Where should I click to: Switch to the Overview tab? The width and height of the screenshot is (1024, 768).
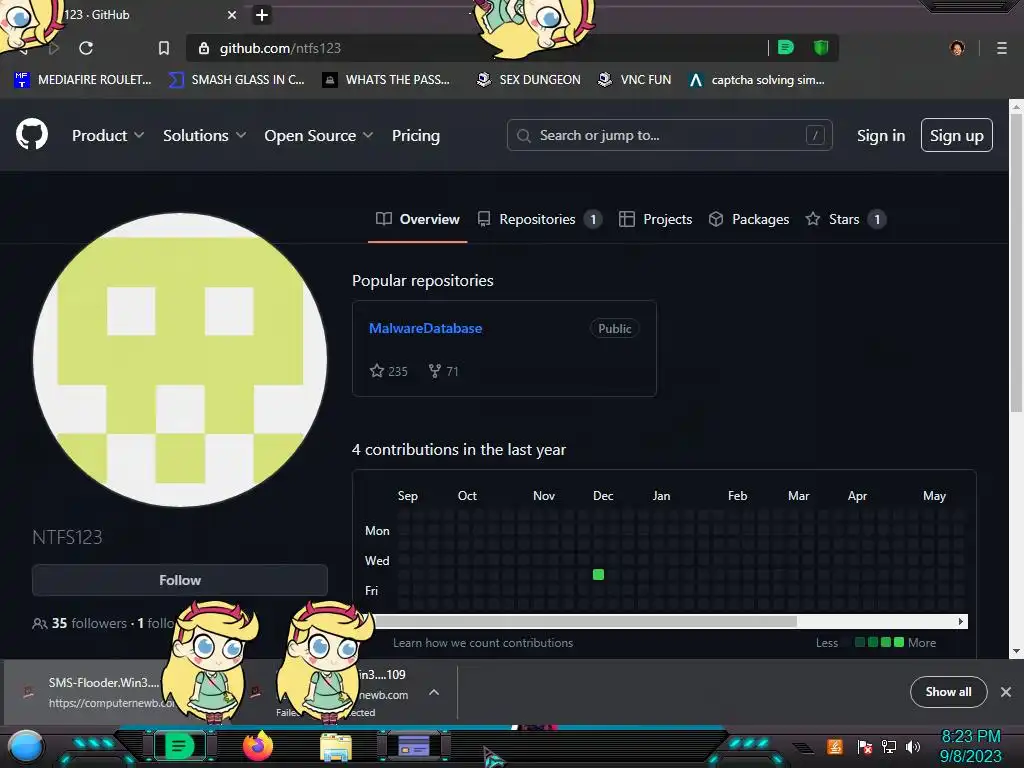tap(417, 219)
